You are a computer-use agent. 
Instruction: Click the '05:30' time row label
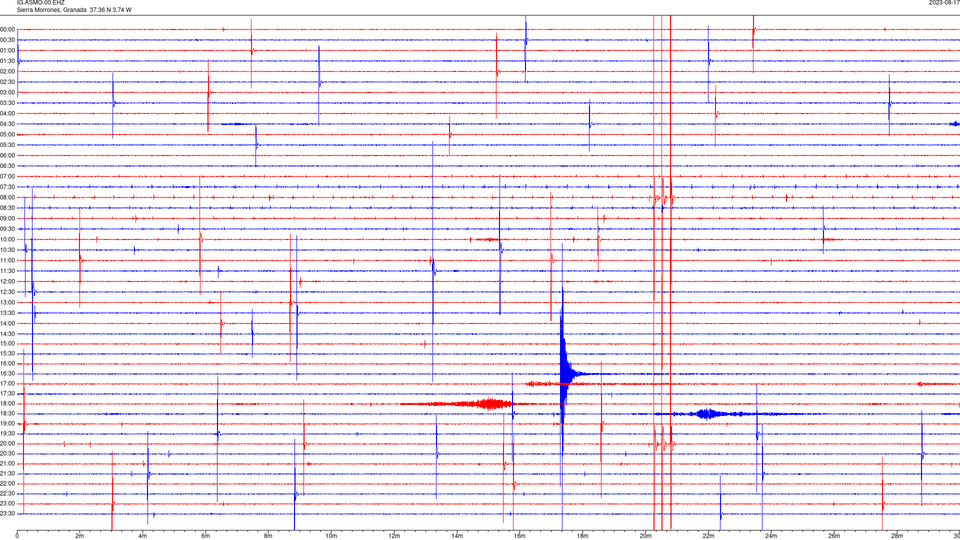8,145
